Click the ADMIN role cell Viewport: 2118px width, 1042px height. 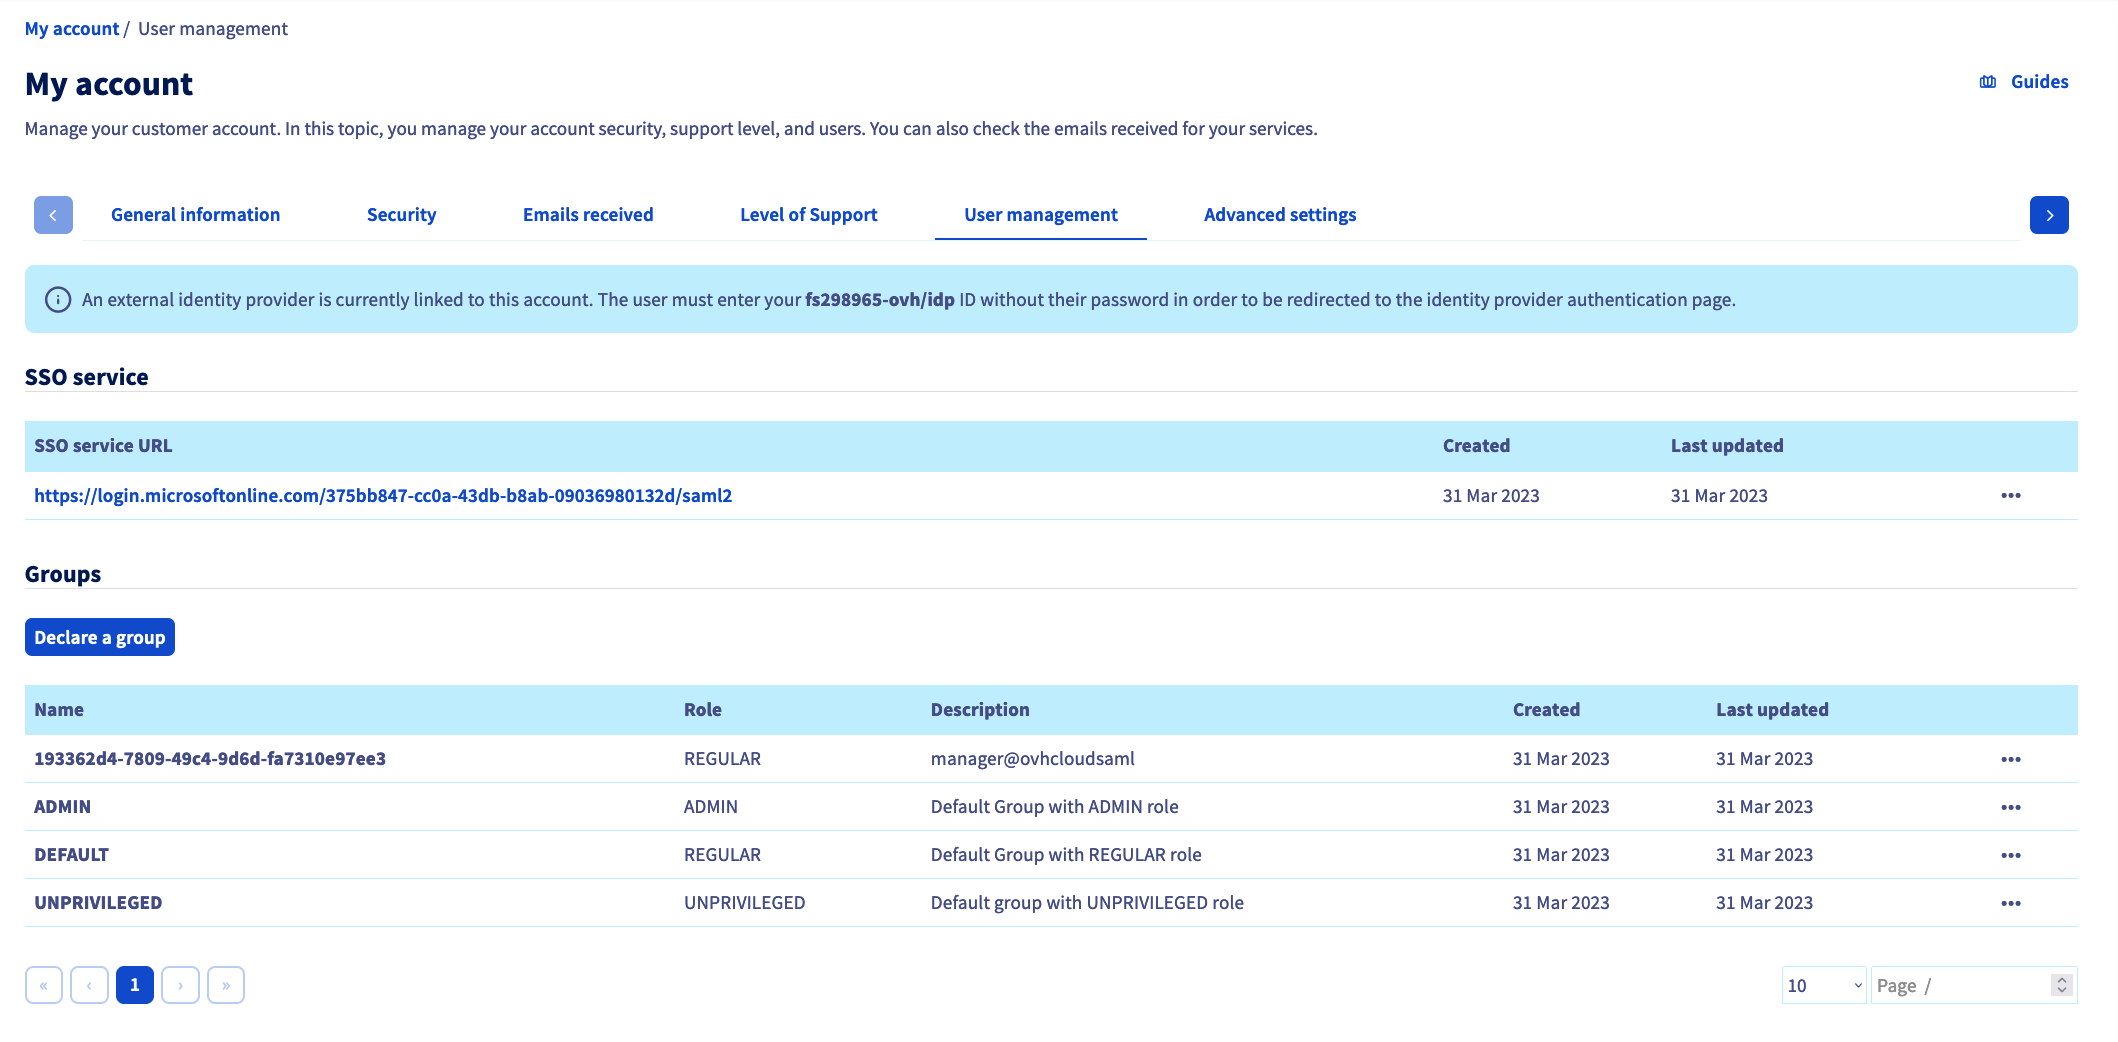pos(711,807)
